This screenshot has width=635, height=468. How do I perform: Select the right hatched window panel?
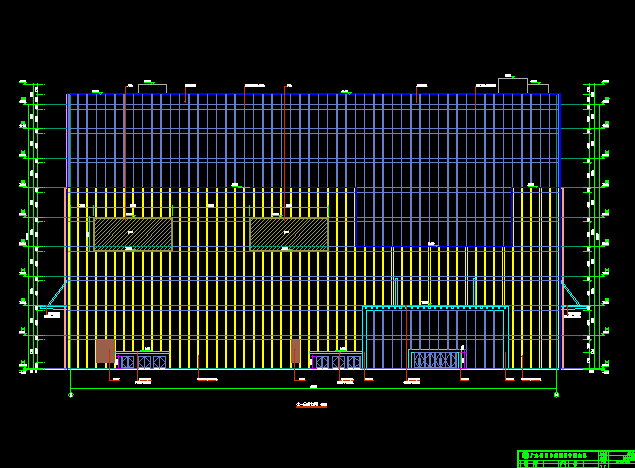288,233
